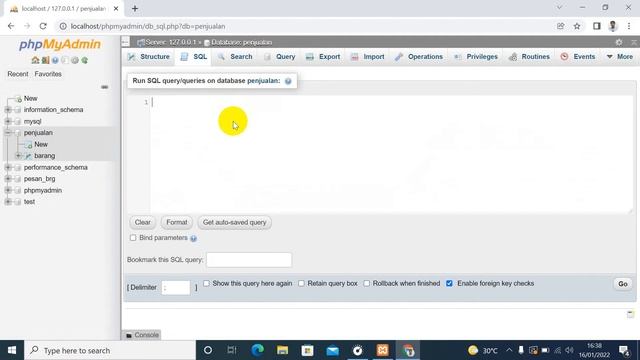Screen dimensions: 640x360
Task: Click the help icon next to query title
Action: point(288,81)
